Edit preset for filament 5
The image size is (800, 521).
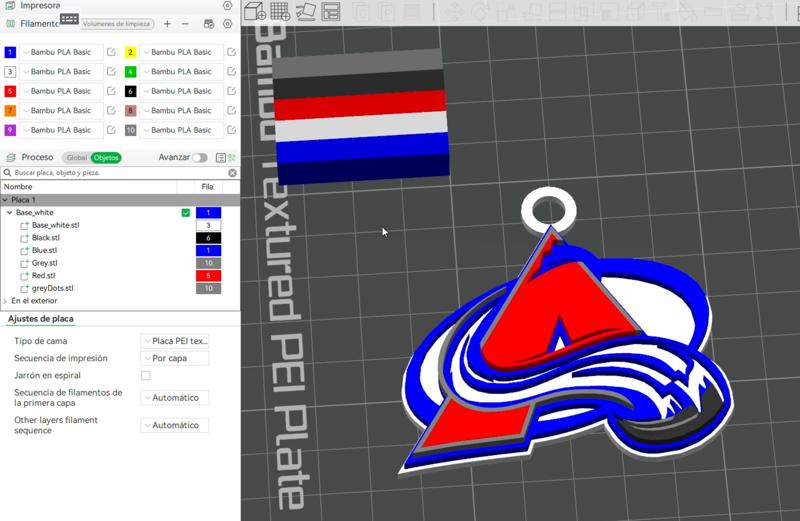coord(111,91)
